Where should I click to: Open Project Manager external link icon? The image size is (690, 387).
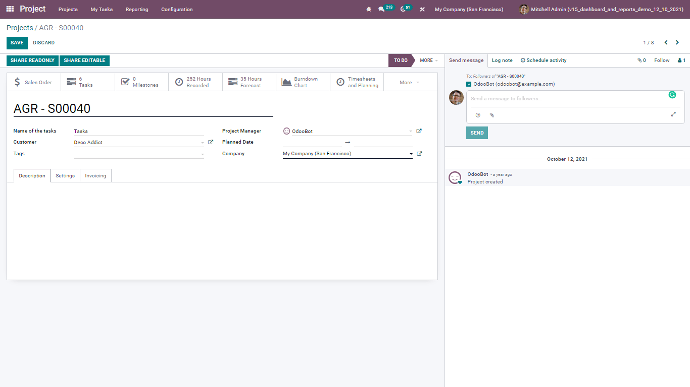[x=419, y=131]
